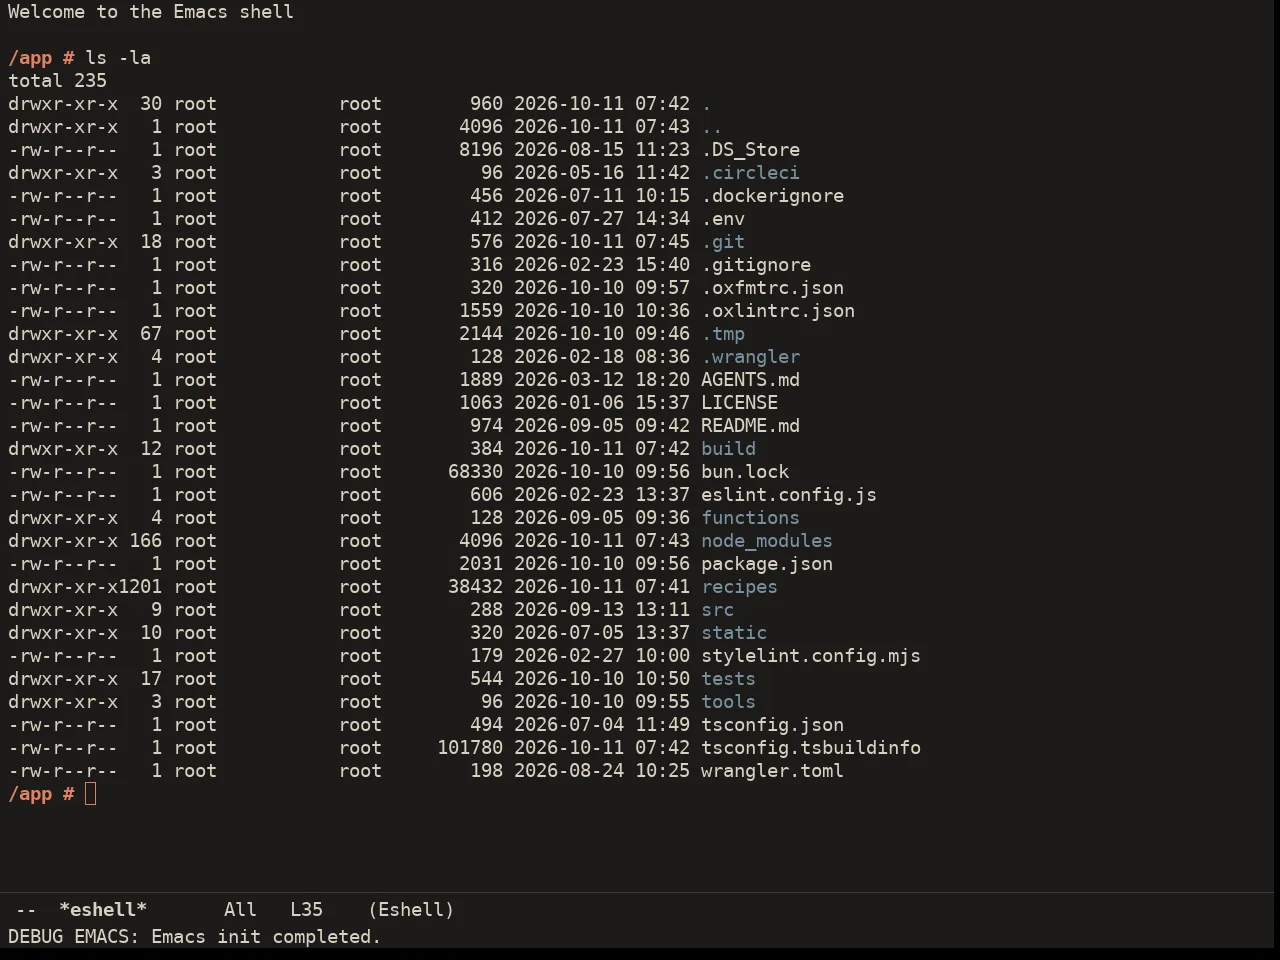Click the LICENSE file name
This screenshot has width=1280, height=960.
click(739, 403)
